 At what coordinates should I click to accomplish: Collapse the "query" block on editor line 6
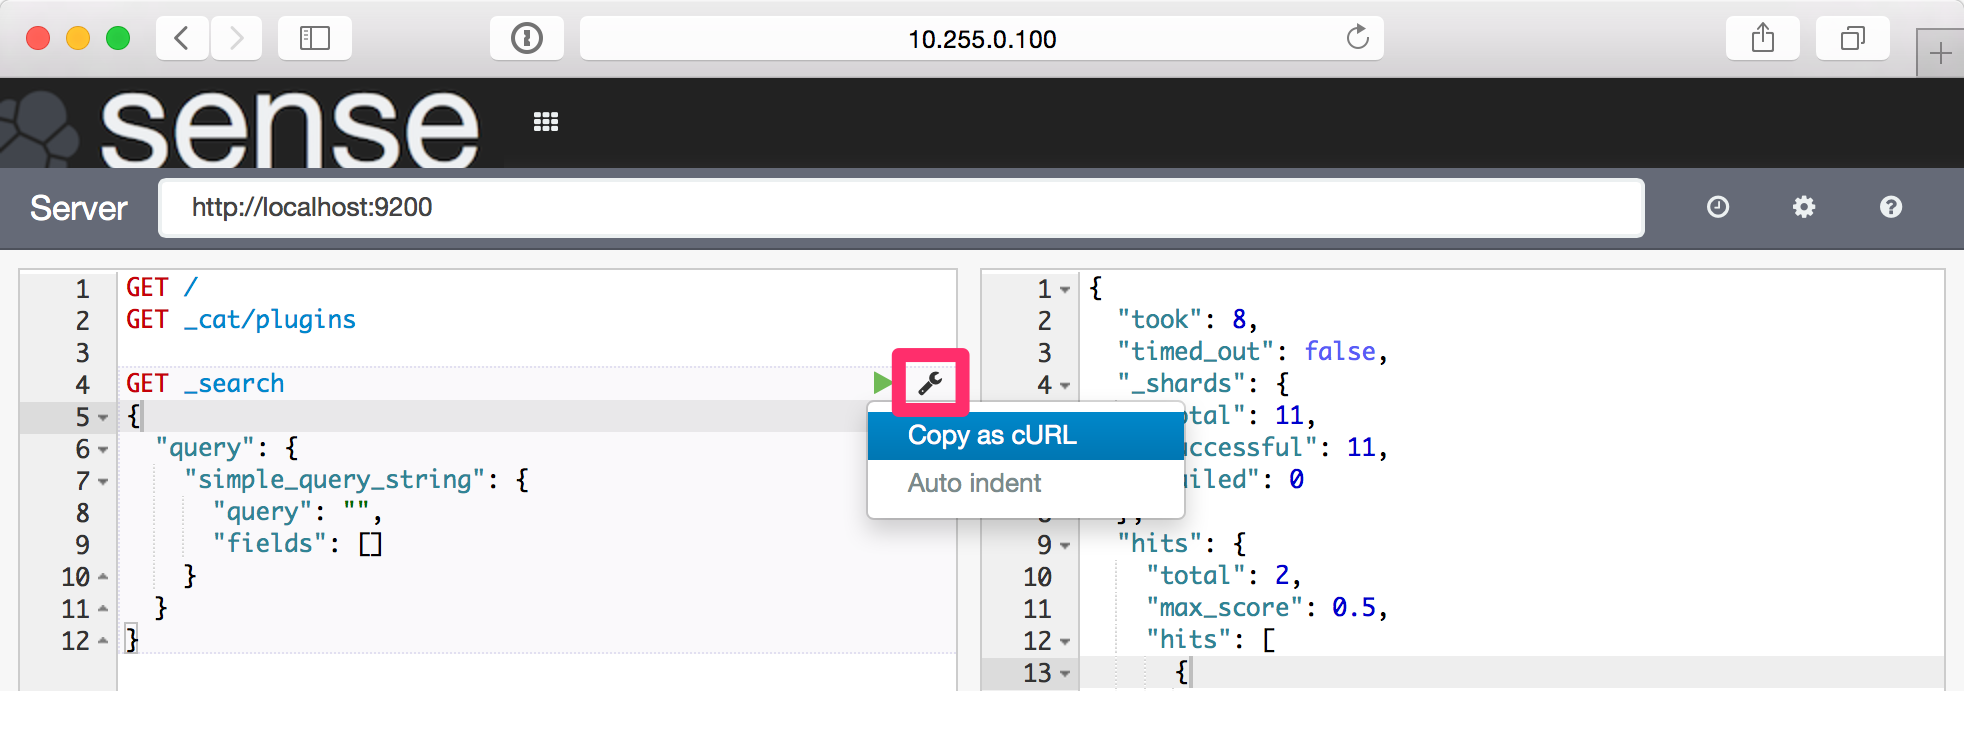pos(103,450)
